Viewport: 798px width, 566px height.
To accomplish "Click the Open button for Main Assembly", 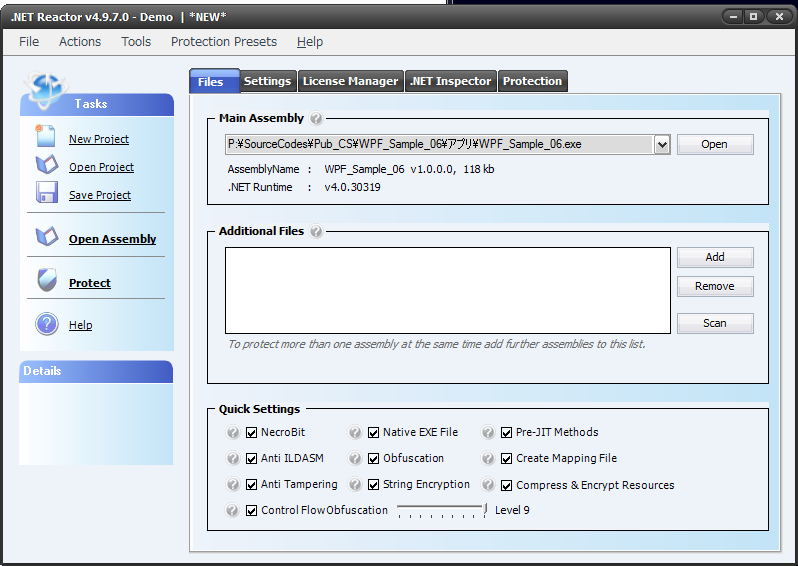I will (x=715, y=145).
